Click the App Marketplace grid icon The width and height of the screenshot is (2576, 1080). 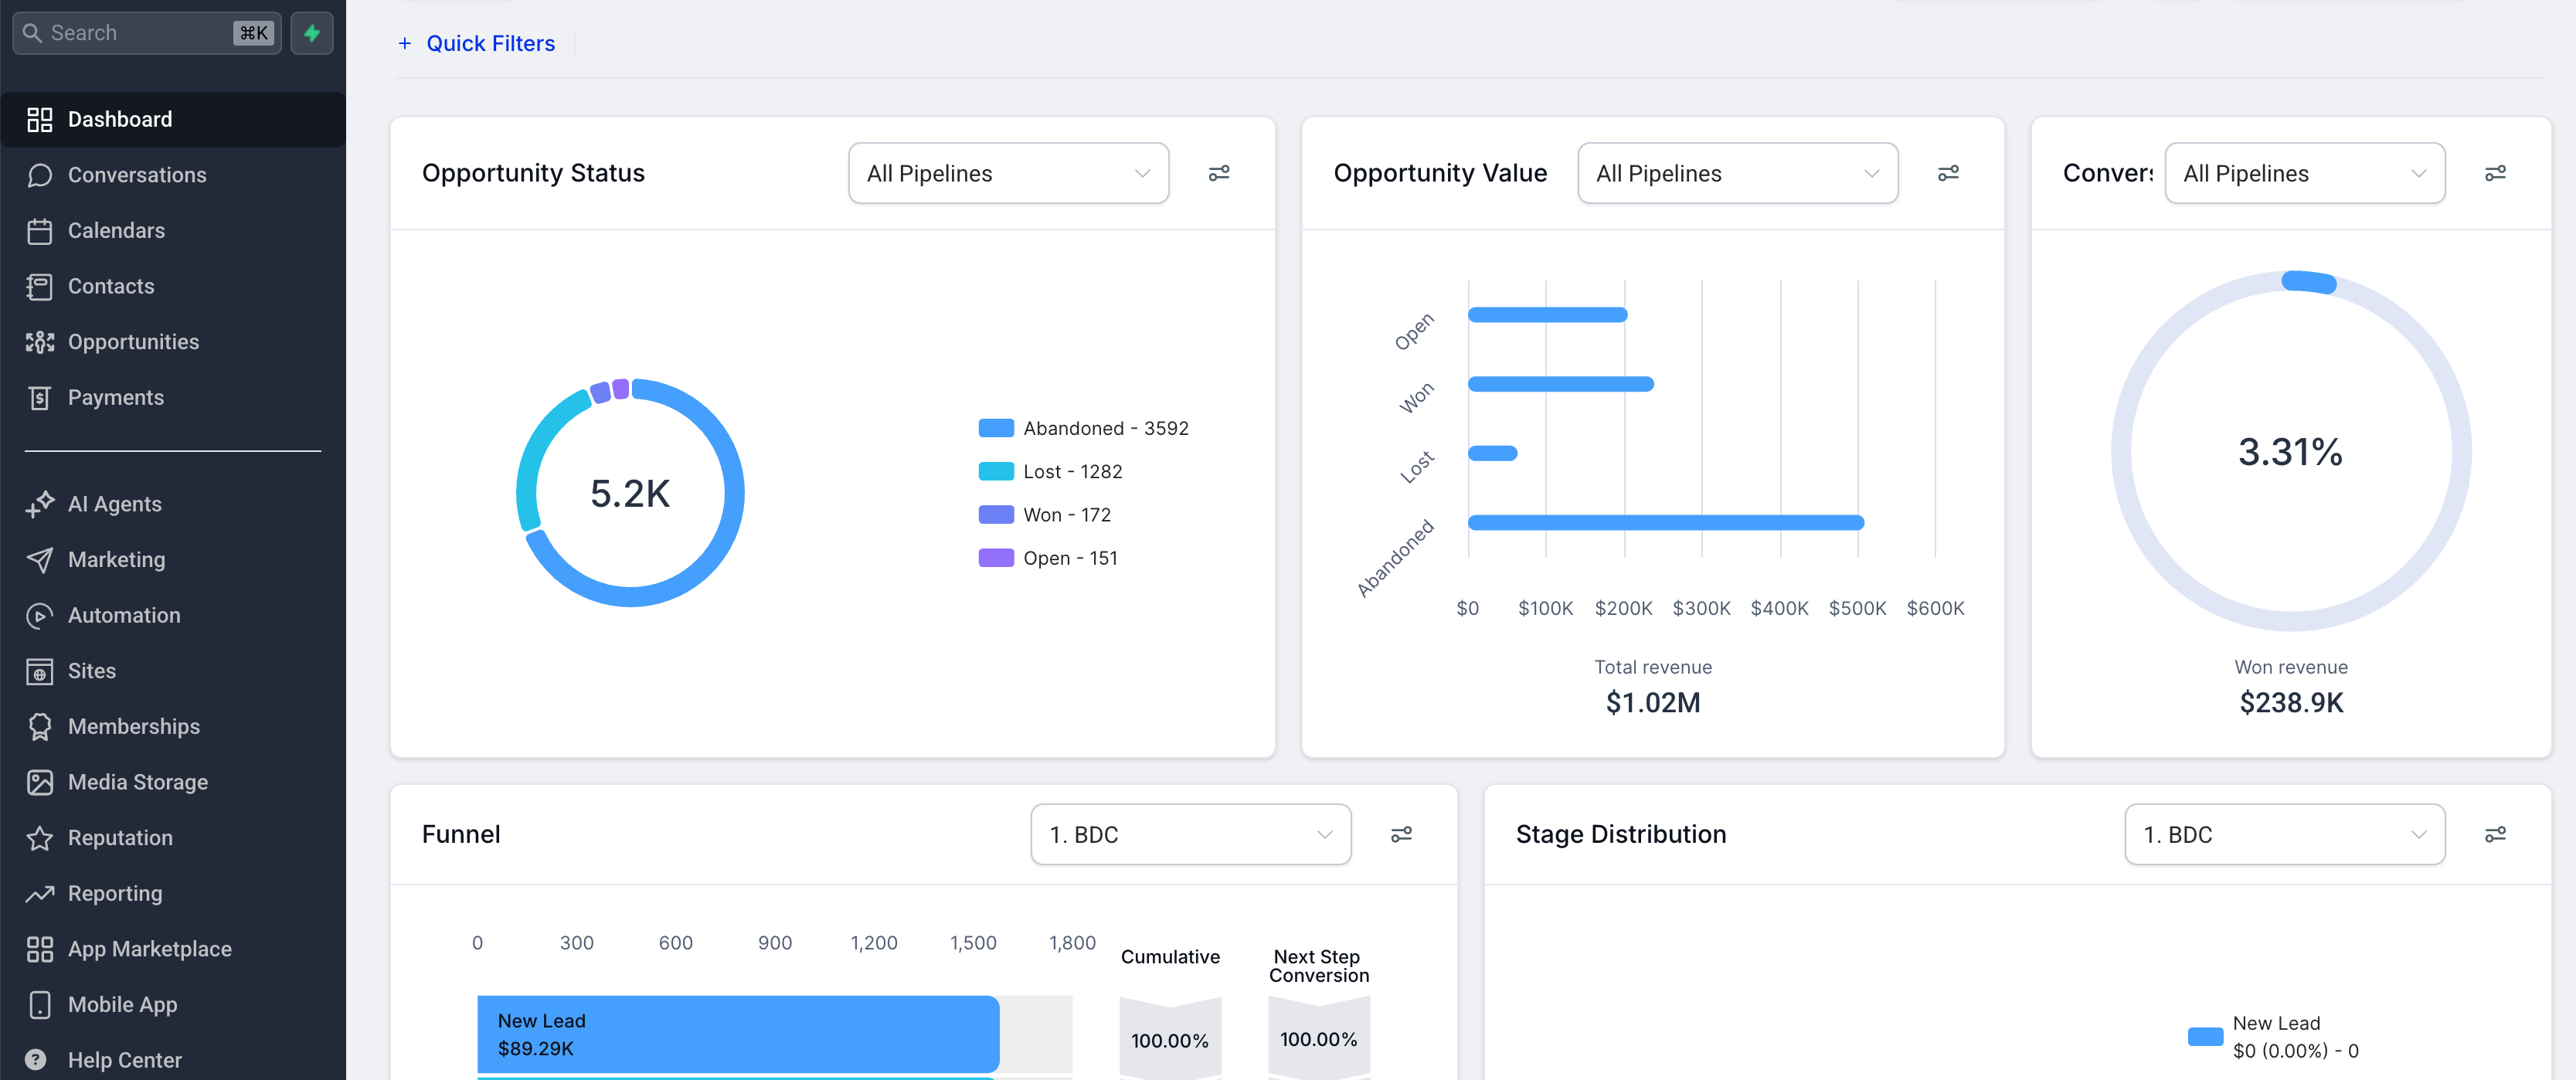(x=39, y=949)
